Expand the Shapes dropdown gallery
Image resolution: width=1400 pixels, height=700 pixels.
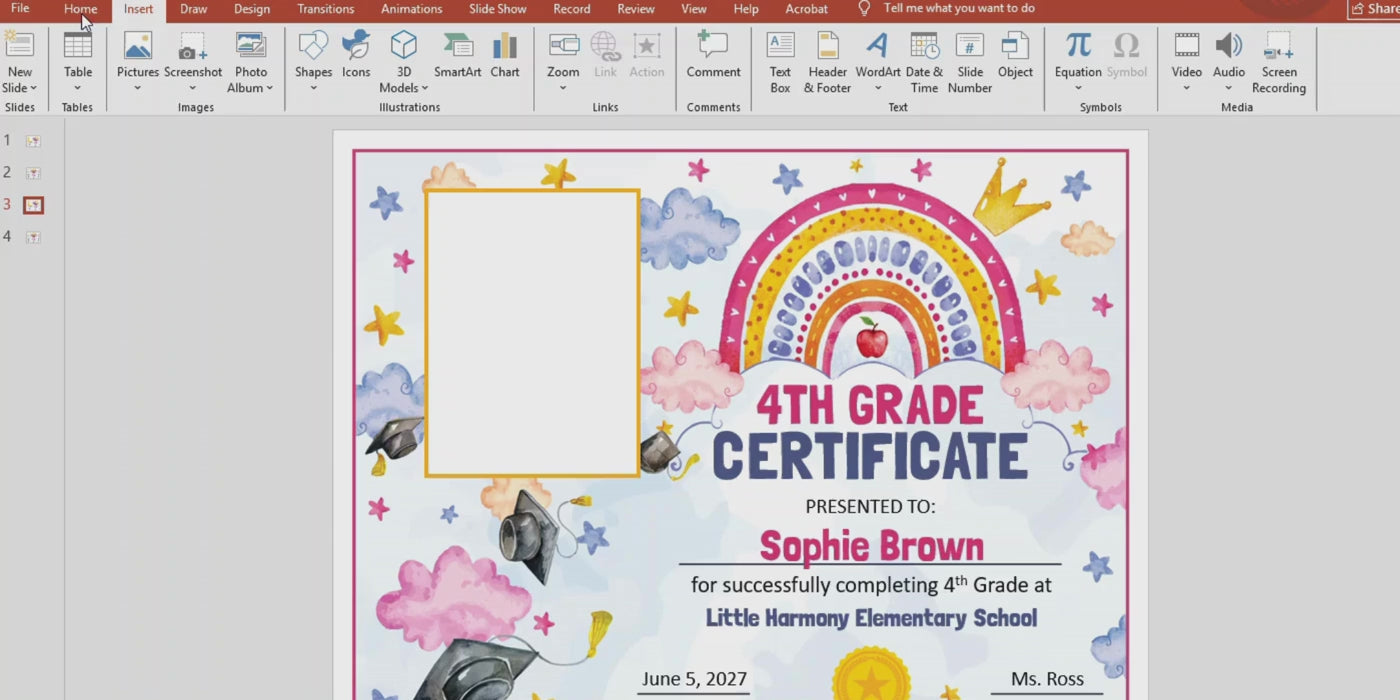coord(313,88)
